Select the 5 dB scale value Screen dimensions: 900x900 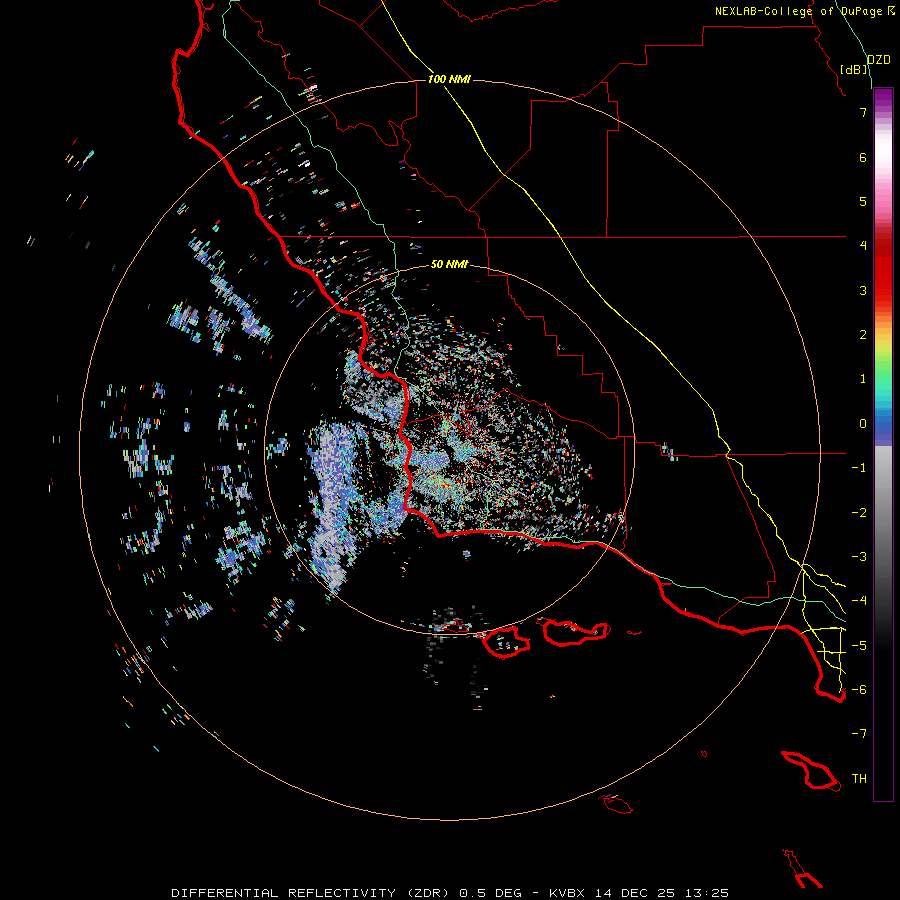(863, 201)
